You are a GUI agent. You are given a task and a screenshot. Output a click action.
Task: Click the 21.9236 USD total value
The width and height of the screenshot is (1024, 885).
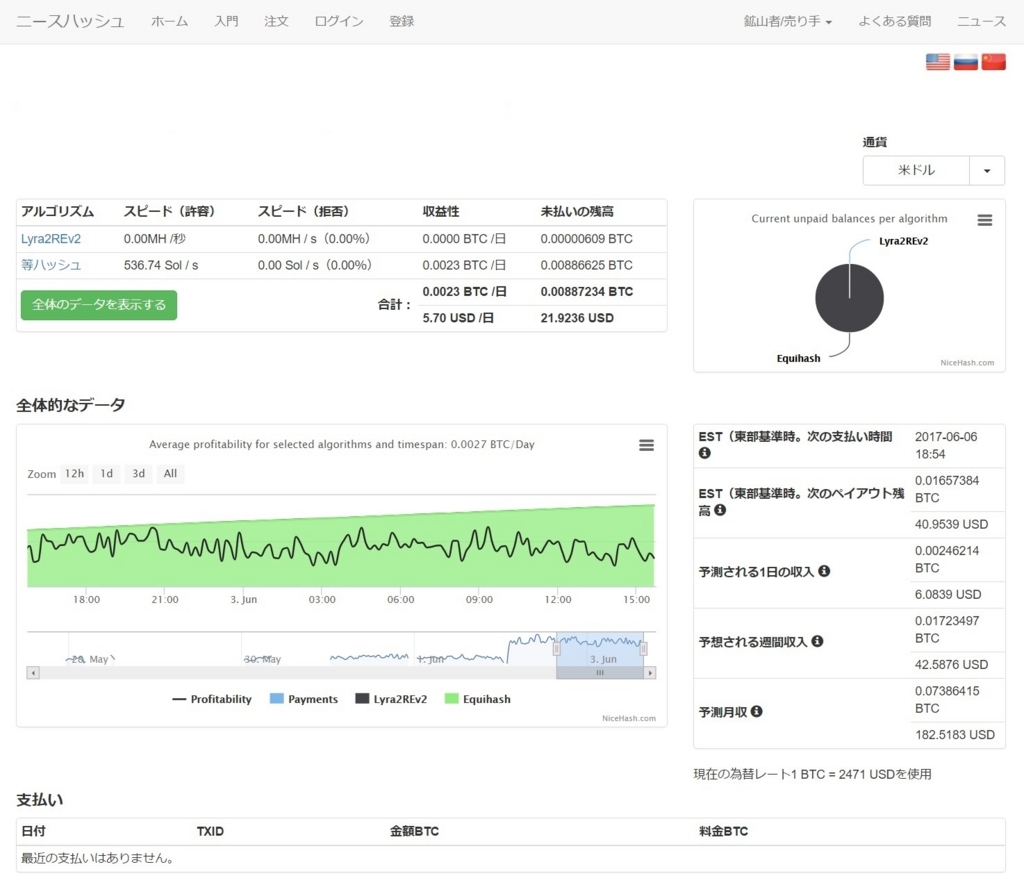coord(577,318)
